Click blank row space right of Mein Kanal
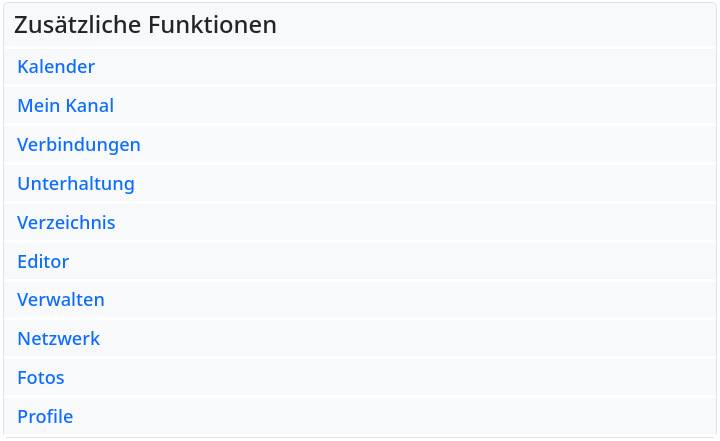Screen dimensions: 720x441 click(x=400, y=106)
